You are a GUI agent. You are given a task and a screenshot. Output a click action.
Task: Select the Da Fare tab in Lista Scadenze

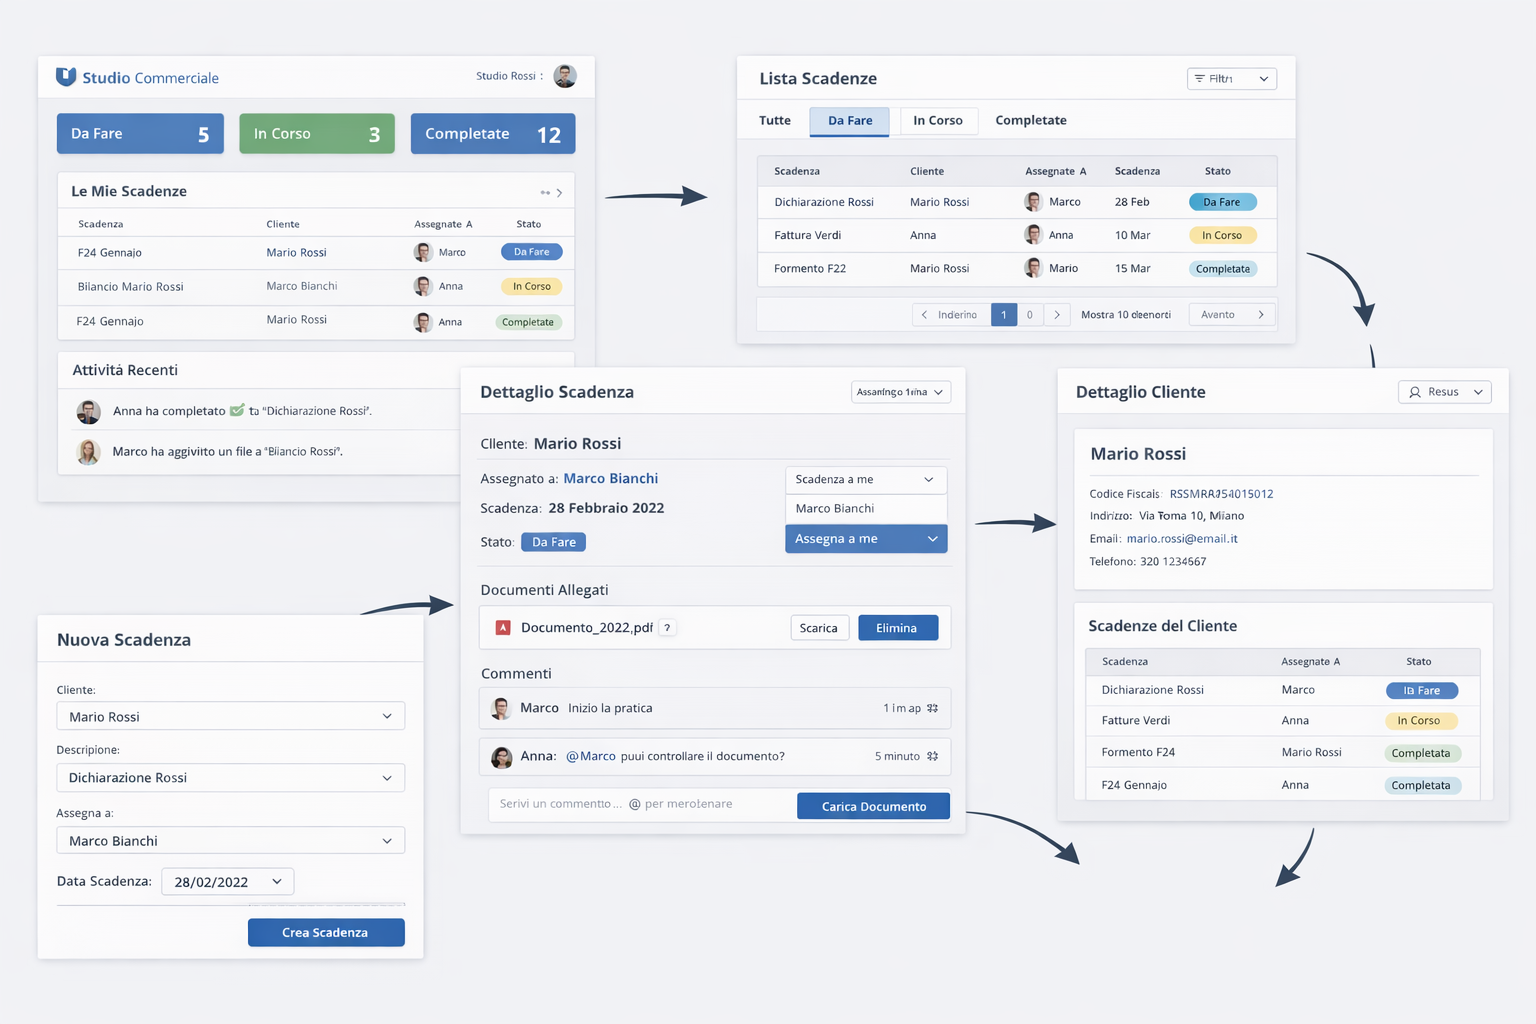coord(850,121)
